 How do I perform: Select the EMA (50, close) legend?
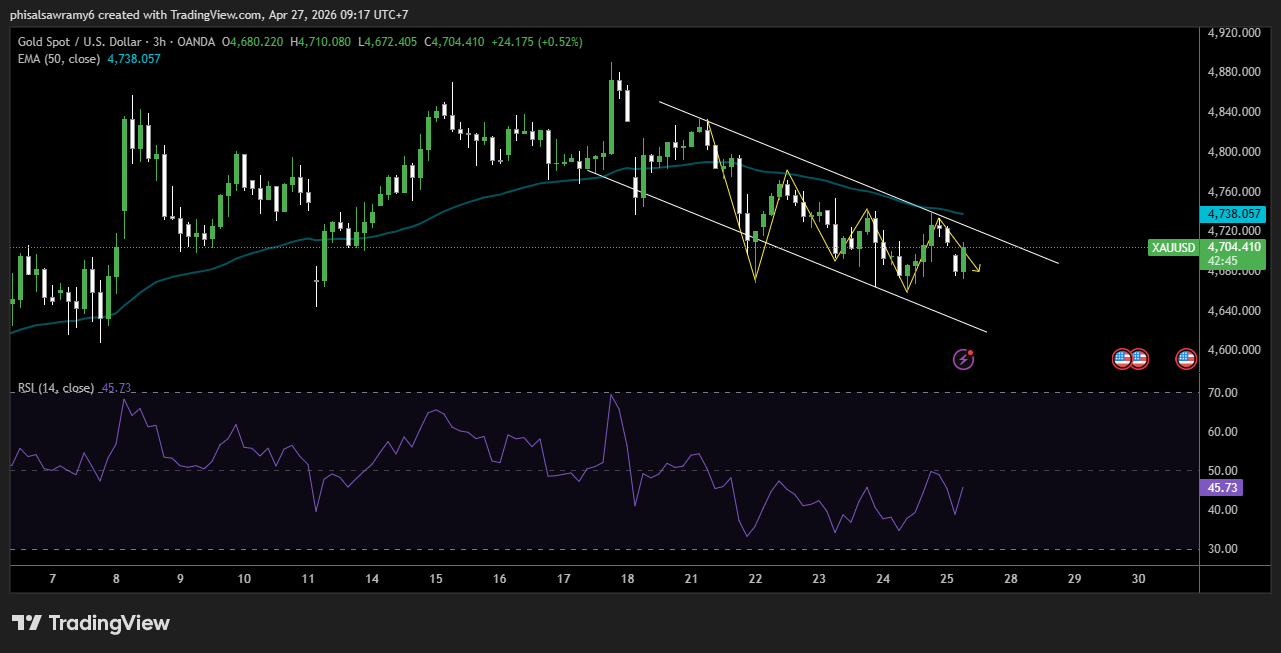pyautogui.click(x=58, y=59)
